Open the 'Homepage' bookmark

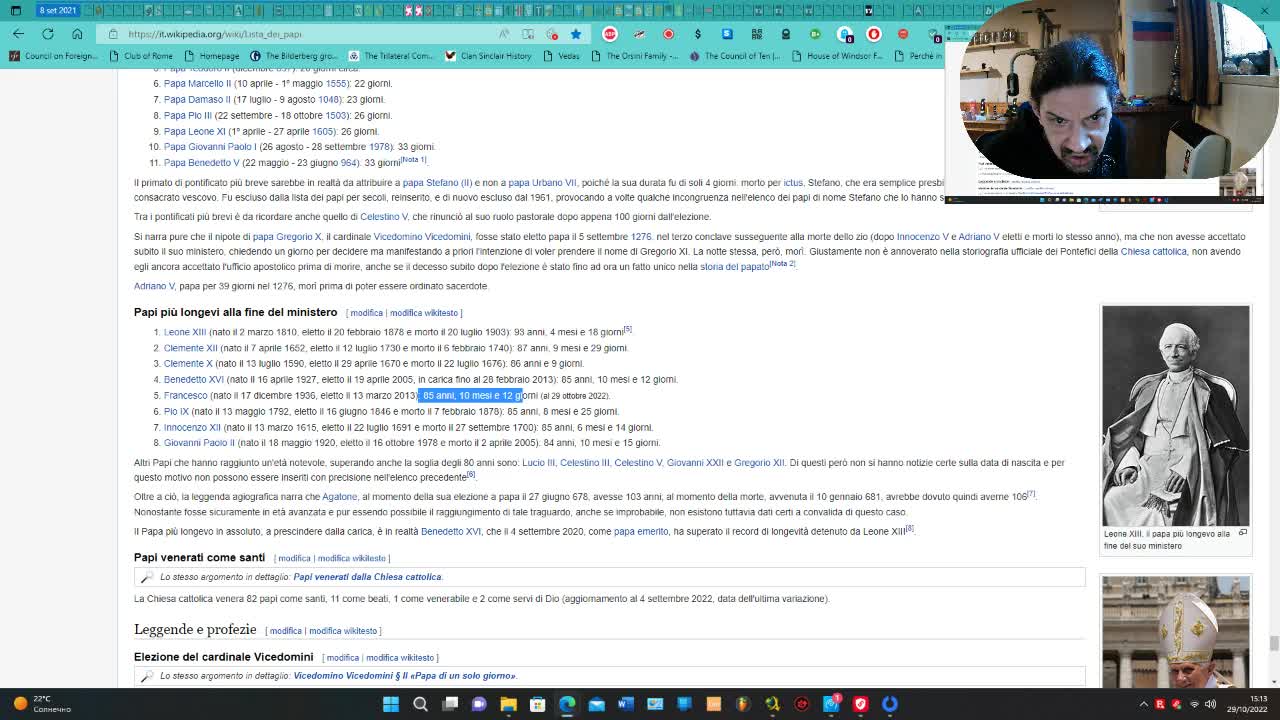pos(212,56)
